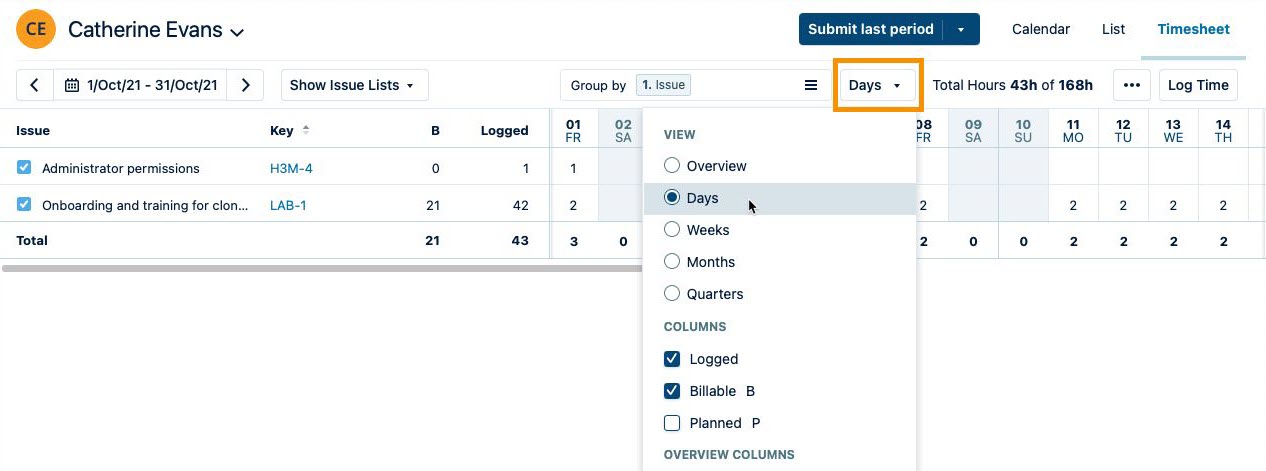Switch to the List tab
1266x471 pixels.
coord(1113,30)
